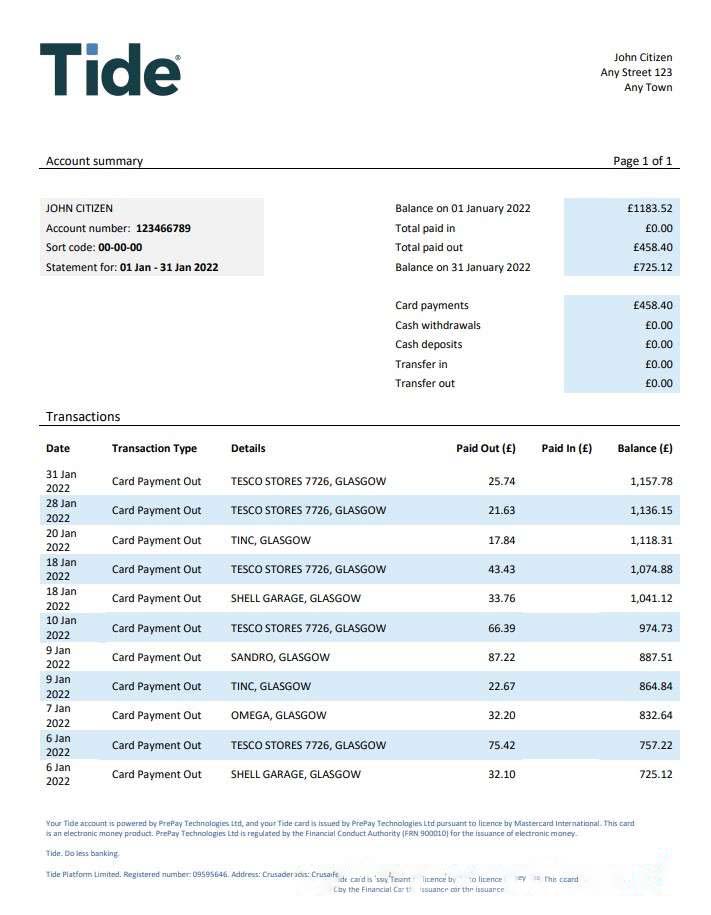Click the statement period 01 Jan - 31 Jan 2022
Screen dimensions: 711x915
(x=168, y=267)
